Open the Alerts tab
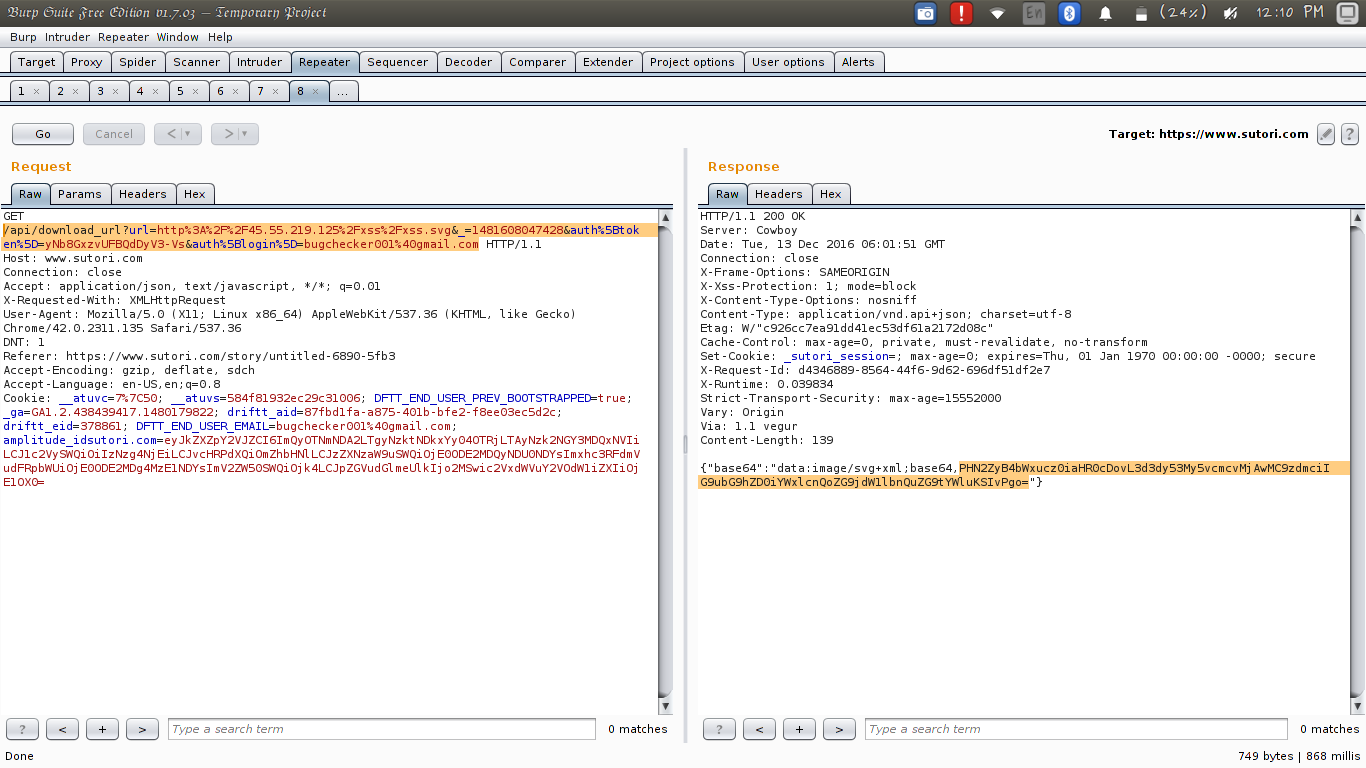The width and height of the screenshot is (1366, 768). click(x=858, y=62)
